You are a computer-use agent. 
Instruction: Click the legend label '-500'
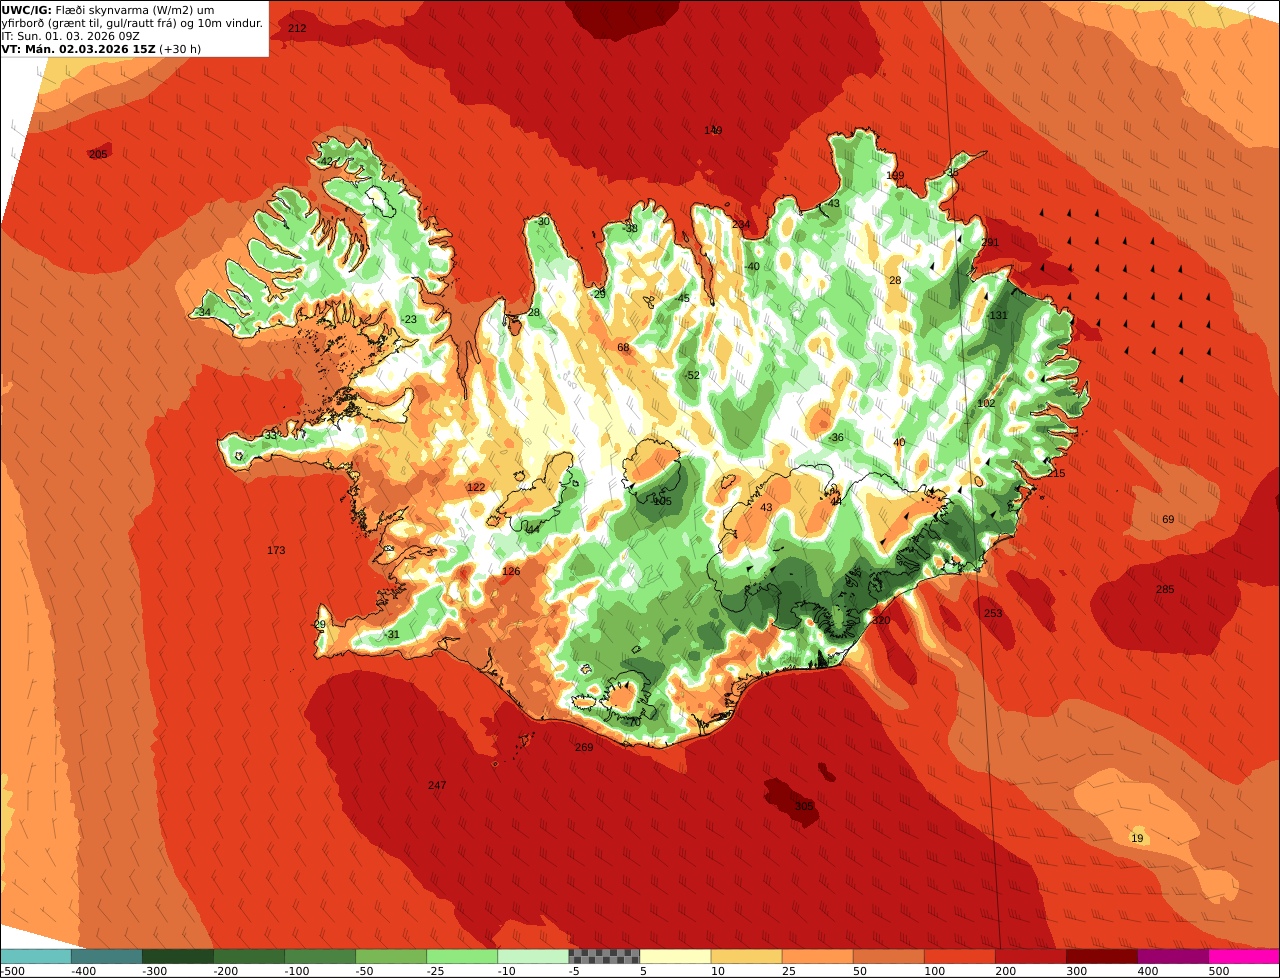[x=12, y=971]
